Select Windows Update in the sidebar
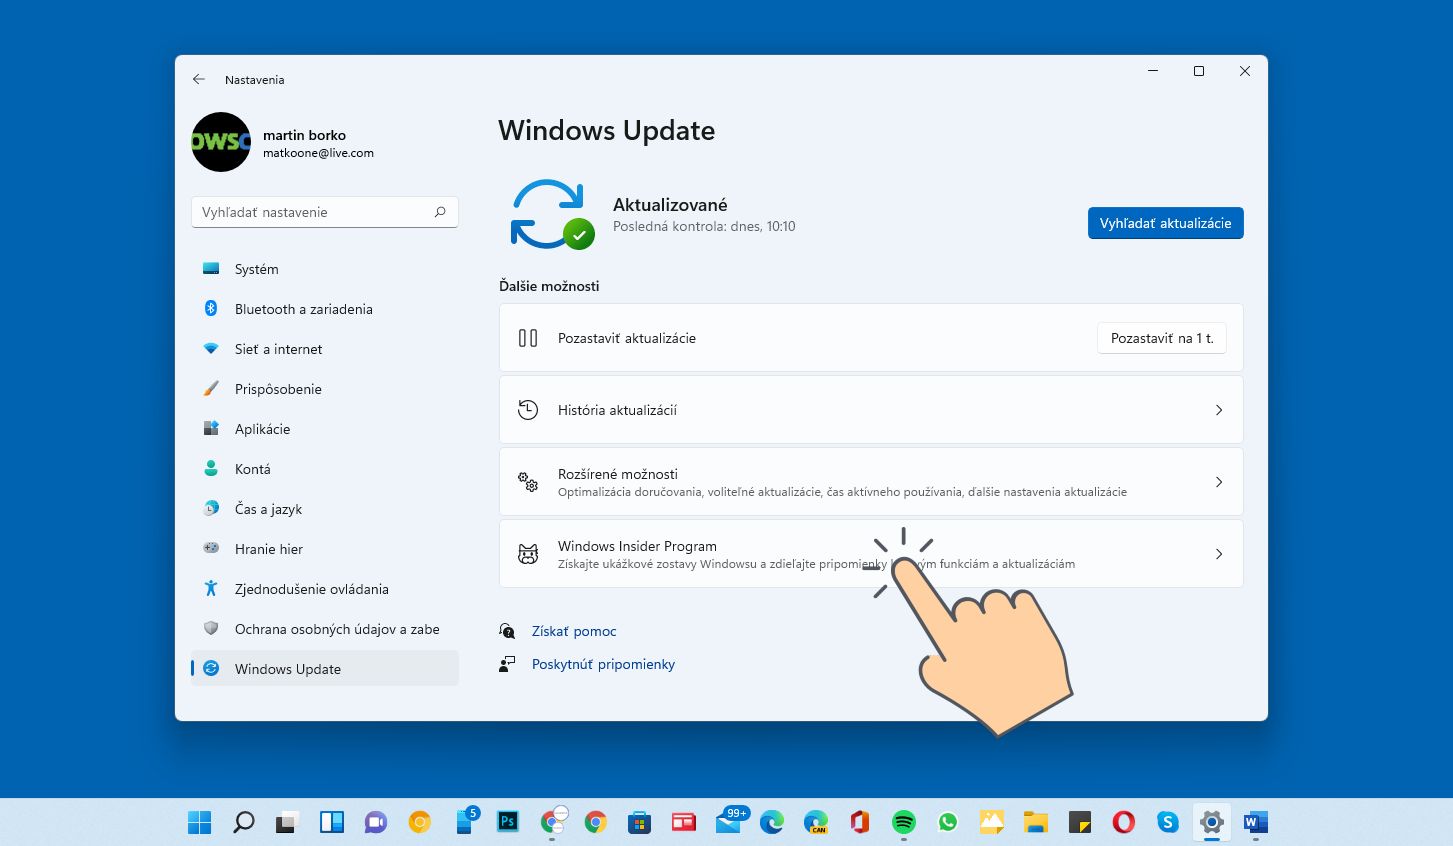1453x846 pixels. point(325,669)
